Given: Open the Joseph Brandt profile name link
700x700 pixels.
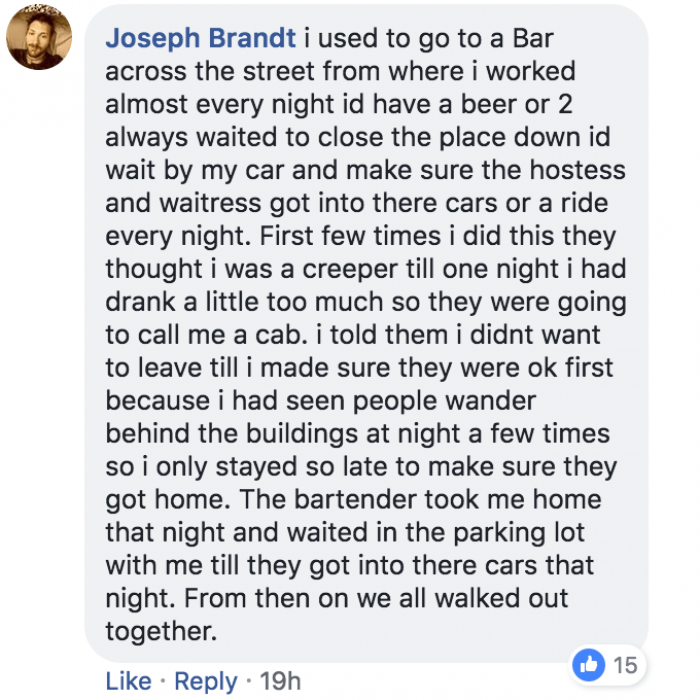Looking at the screenshot, I should click(200, 38).
